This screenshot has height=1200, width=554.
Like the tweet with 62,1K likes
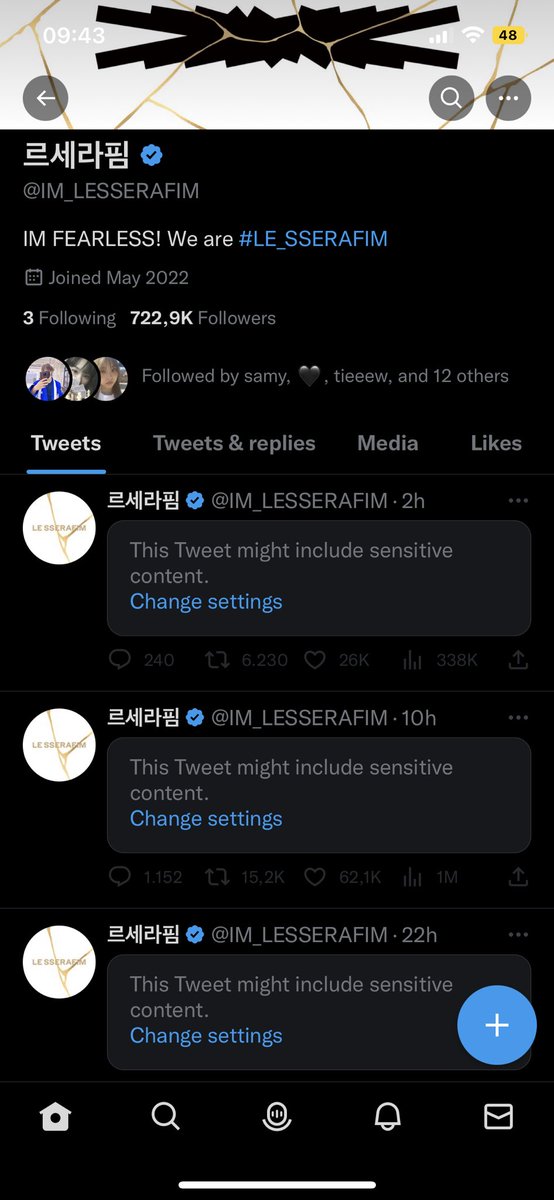pos(314,877)
